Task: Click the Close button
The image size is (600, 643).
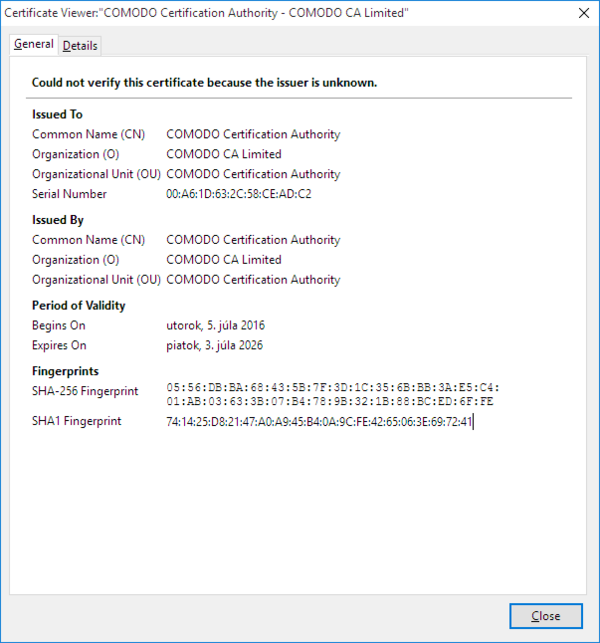Action: (x=546, y=616)
